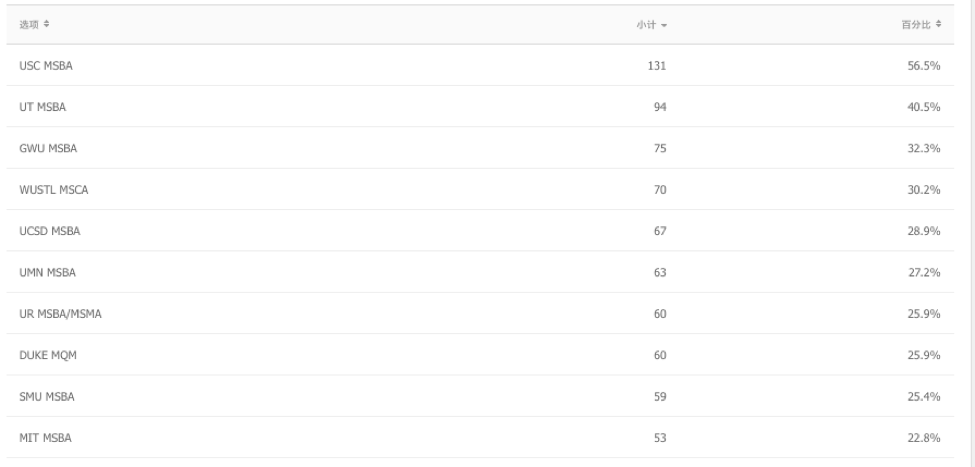Click the 22.8% value for MIT MSBA
Screen dimensions: 975x467
click(x=923, y=437)
